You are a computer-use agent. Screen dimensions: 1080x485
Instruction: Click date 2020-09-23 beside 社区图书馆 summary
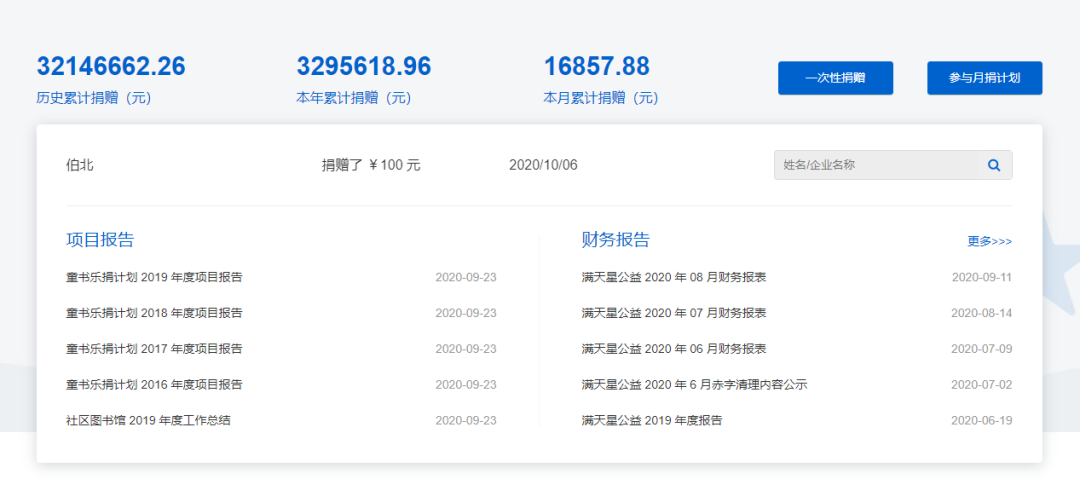click(x=466, y=420)
